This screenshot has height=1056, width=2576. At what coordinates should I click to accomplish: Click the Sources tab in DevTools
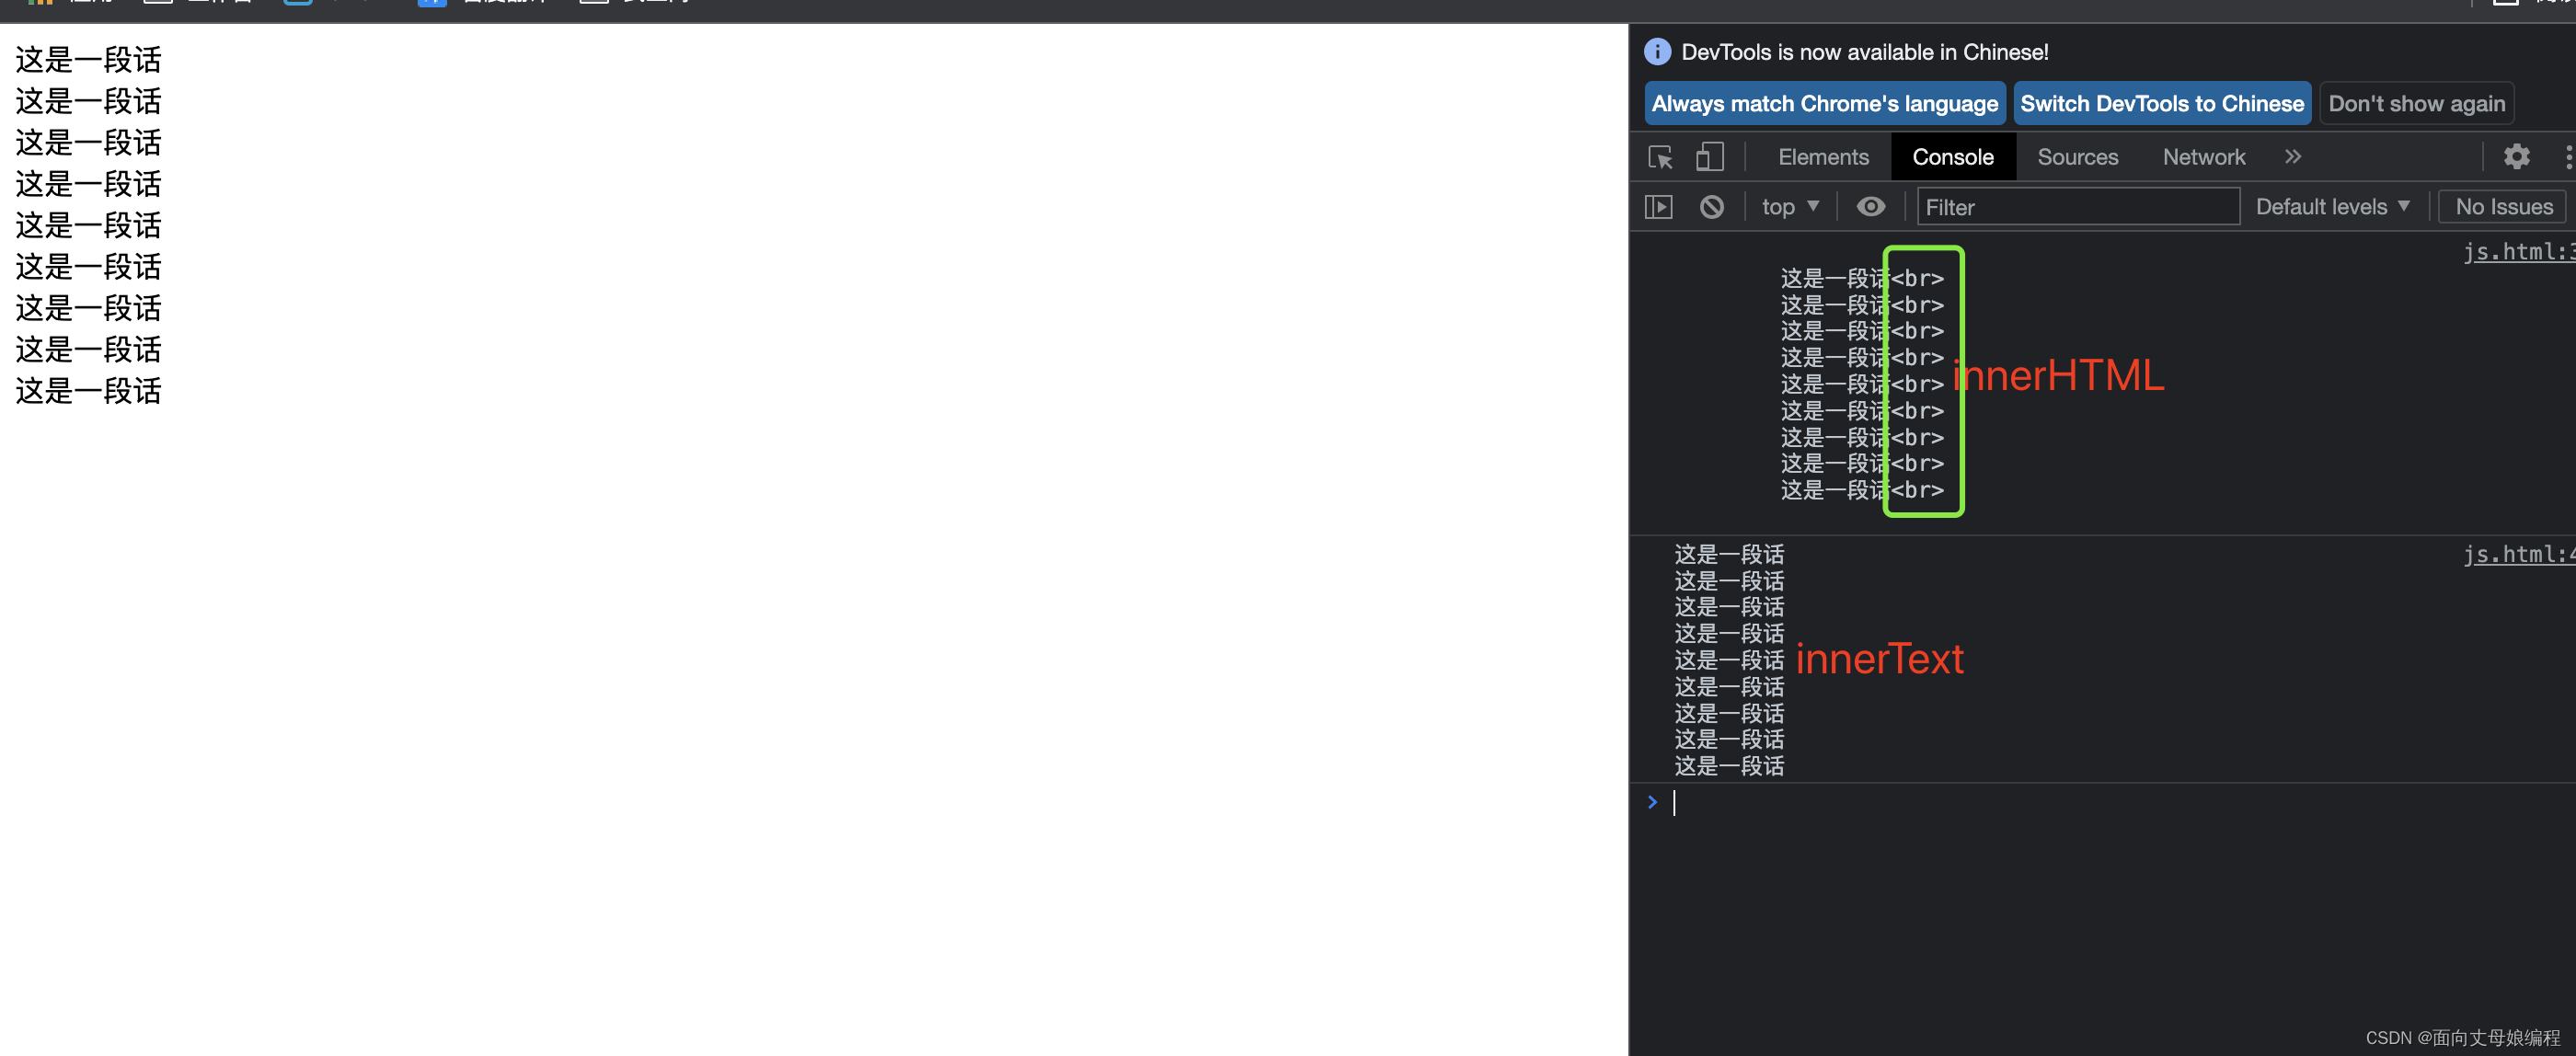[x=2075, y=156]
